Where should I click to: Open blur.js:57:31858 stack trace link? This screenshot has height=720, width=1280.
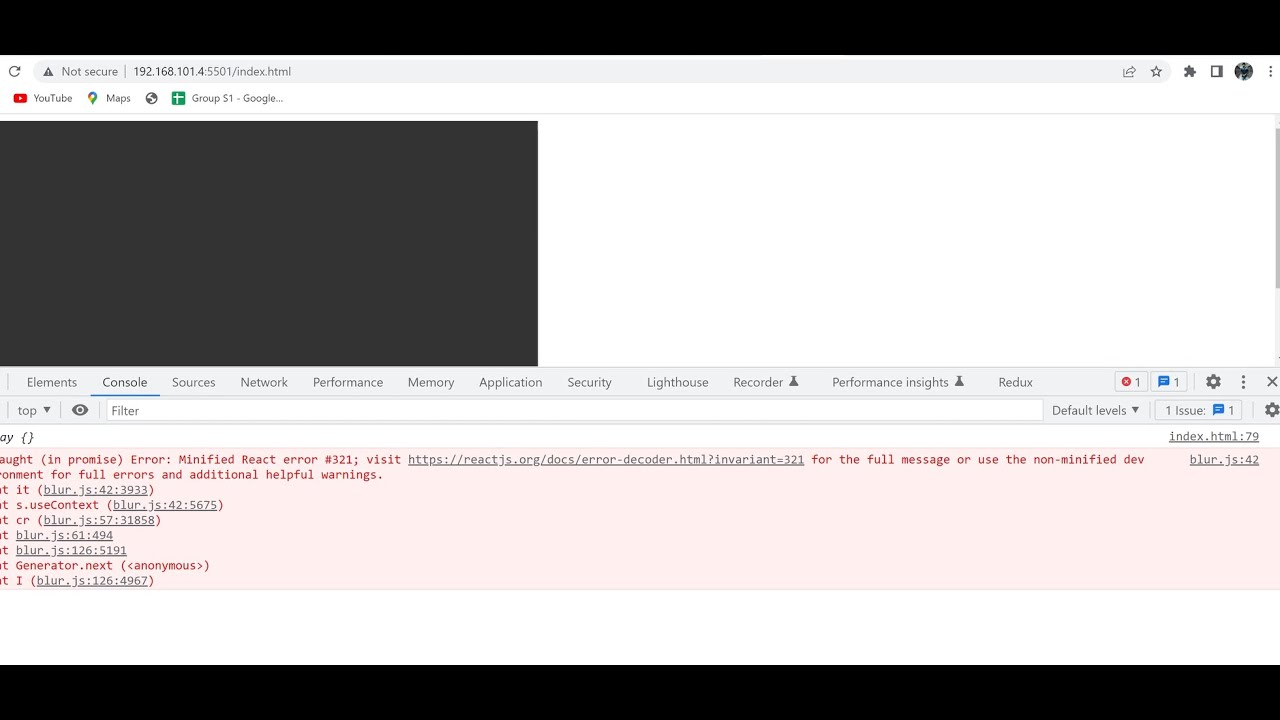tap(99, 520)
